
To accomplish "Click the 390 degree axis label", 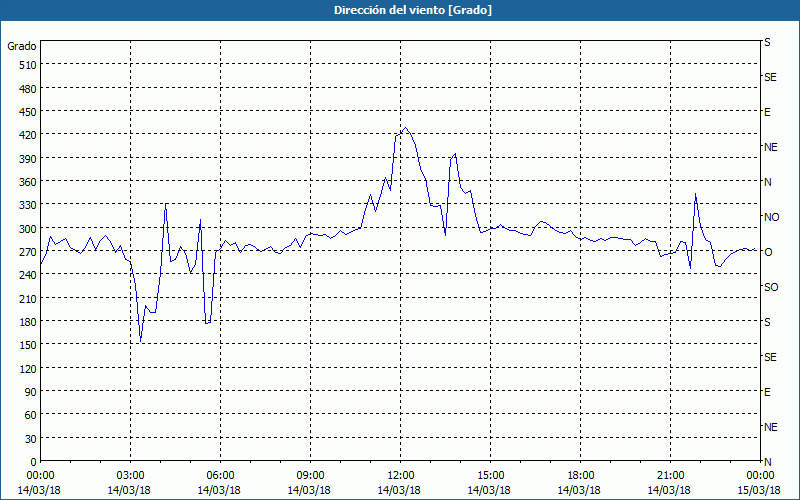I will [28, 159].
